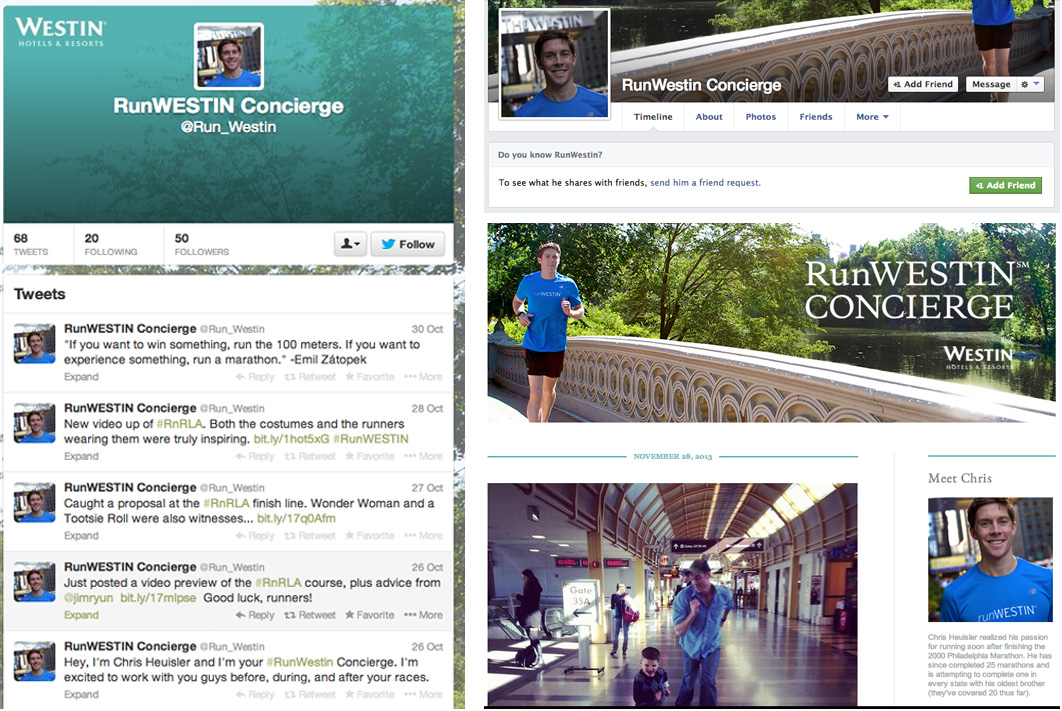Open the #RunWestin hashtag in intro tweet
Screen dimensions: 1062x711
coord(299,662)
